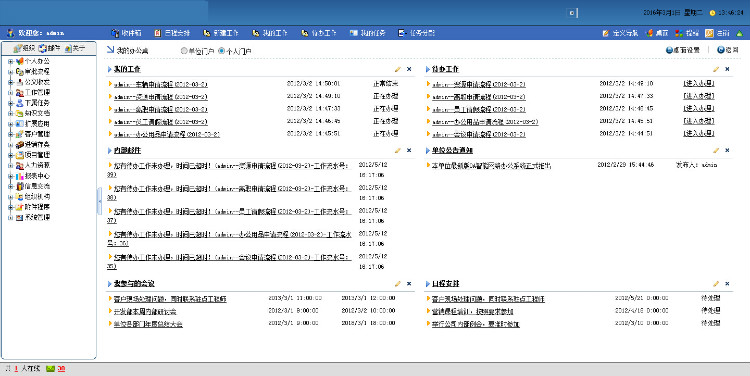Viewport: 750px width, 376px height.
Task: Close the right-hand 日程安排 panel with its X
Action: tap(727, 284)
